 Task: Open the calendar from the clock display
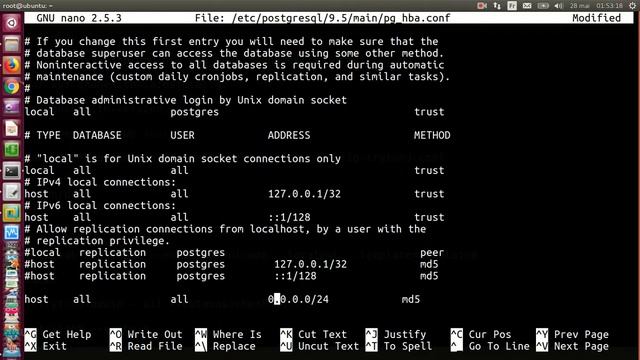[x=596, y=6]
